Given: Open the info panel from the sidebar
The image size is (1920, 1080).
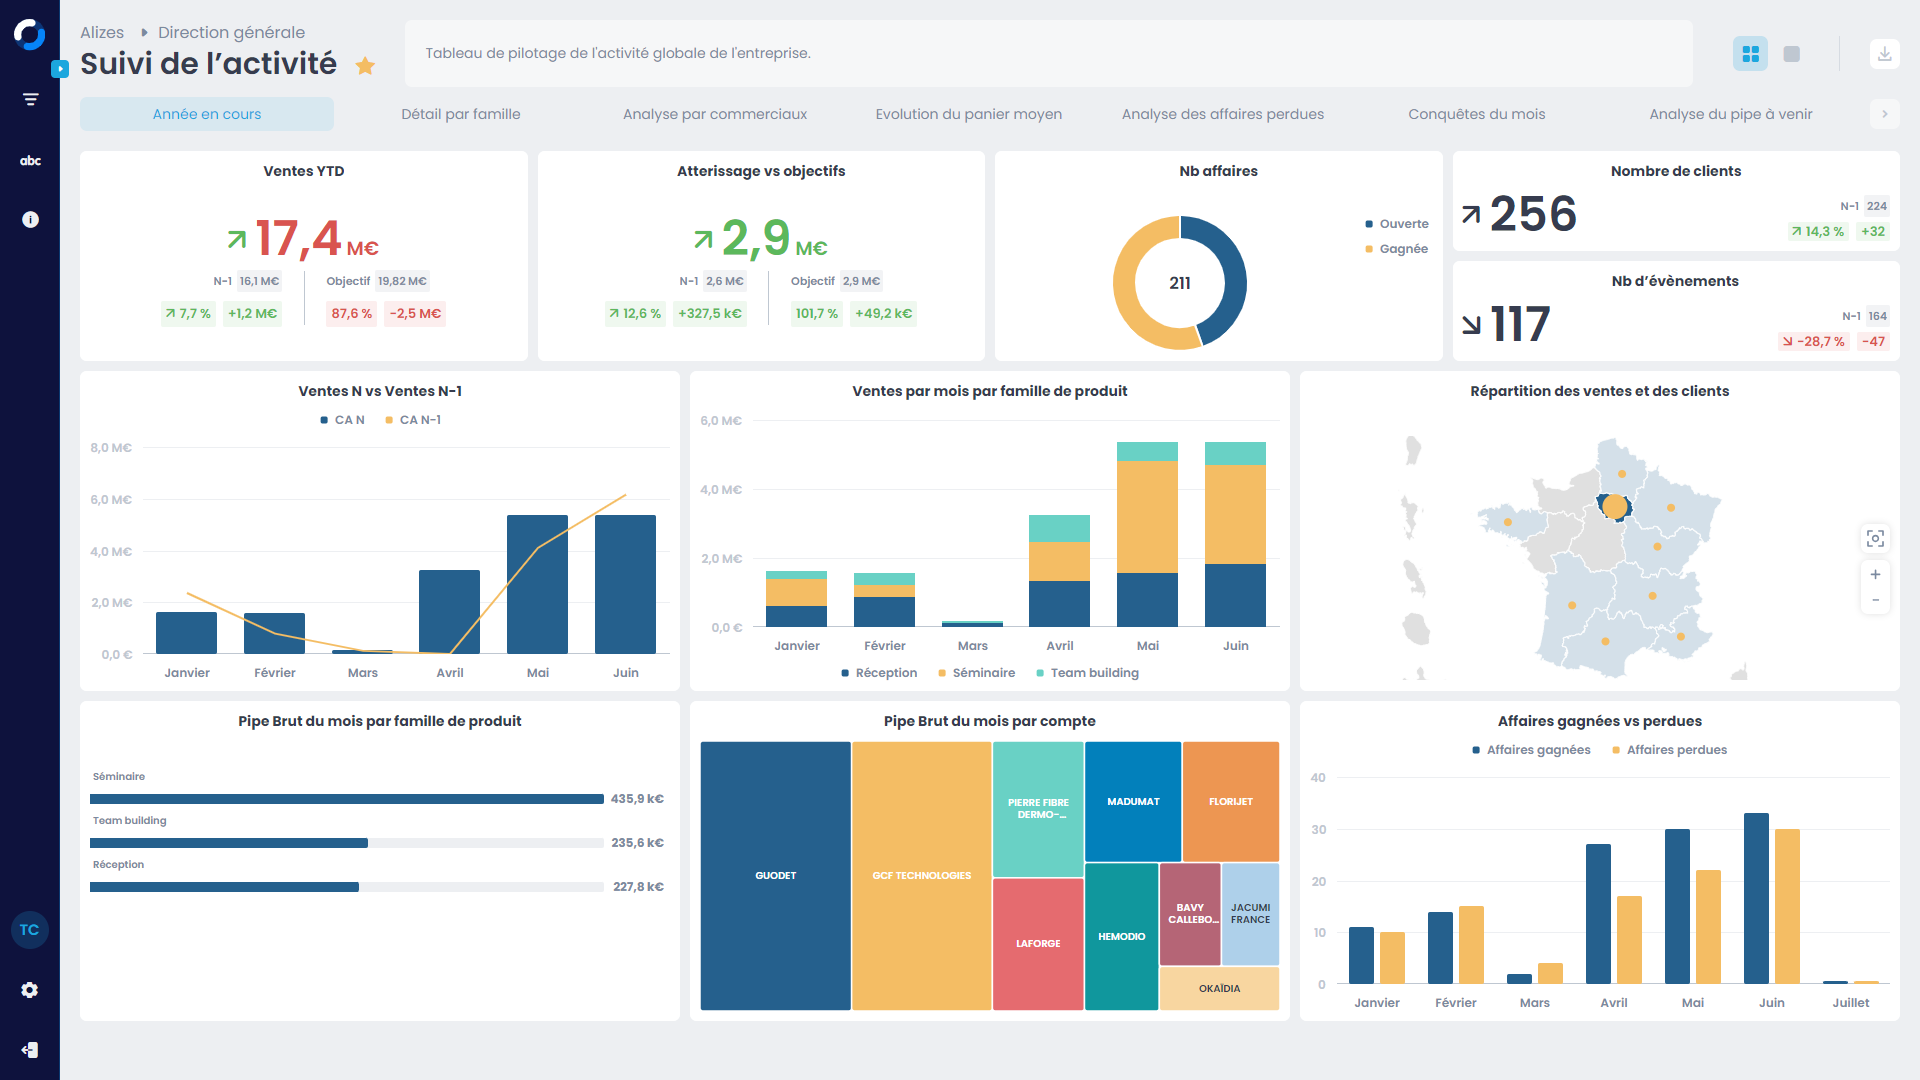Looking at the screenshot, I should pyautogui.click(x=30, y=219).
